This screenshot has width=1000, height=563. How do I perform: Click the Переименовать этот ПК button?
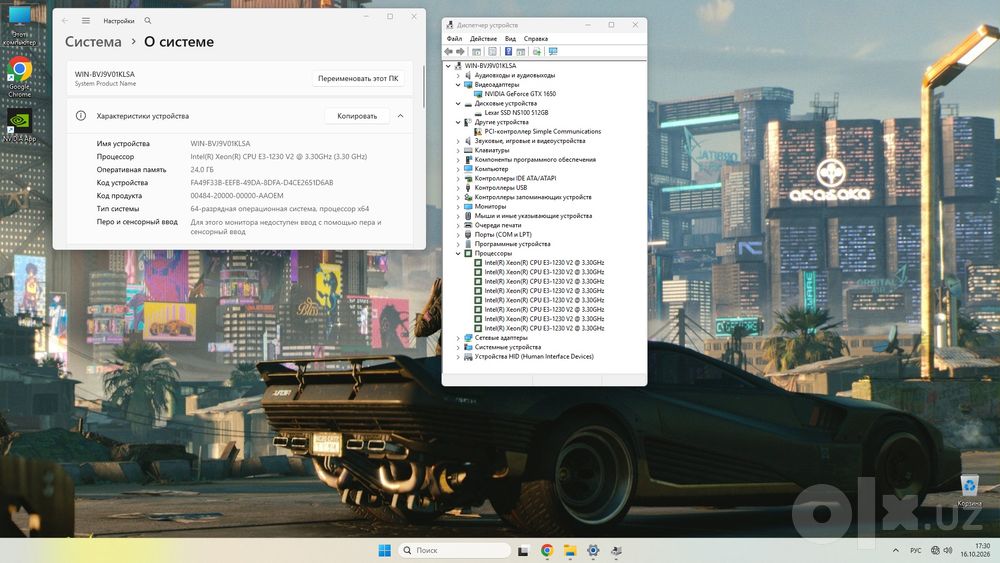pyautogui.click(x=358, y=78)
